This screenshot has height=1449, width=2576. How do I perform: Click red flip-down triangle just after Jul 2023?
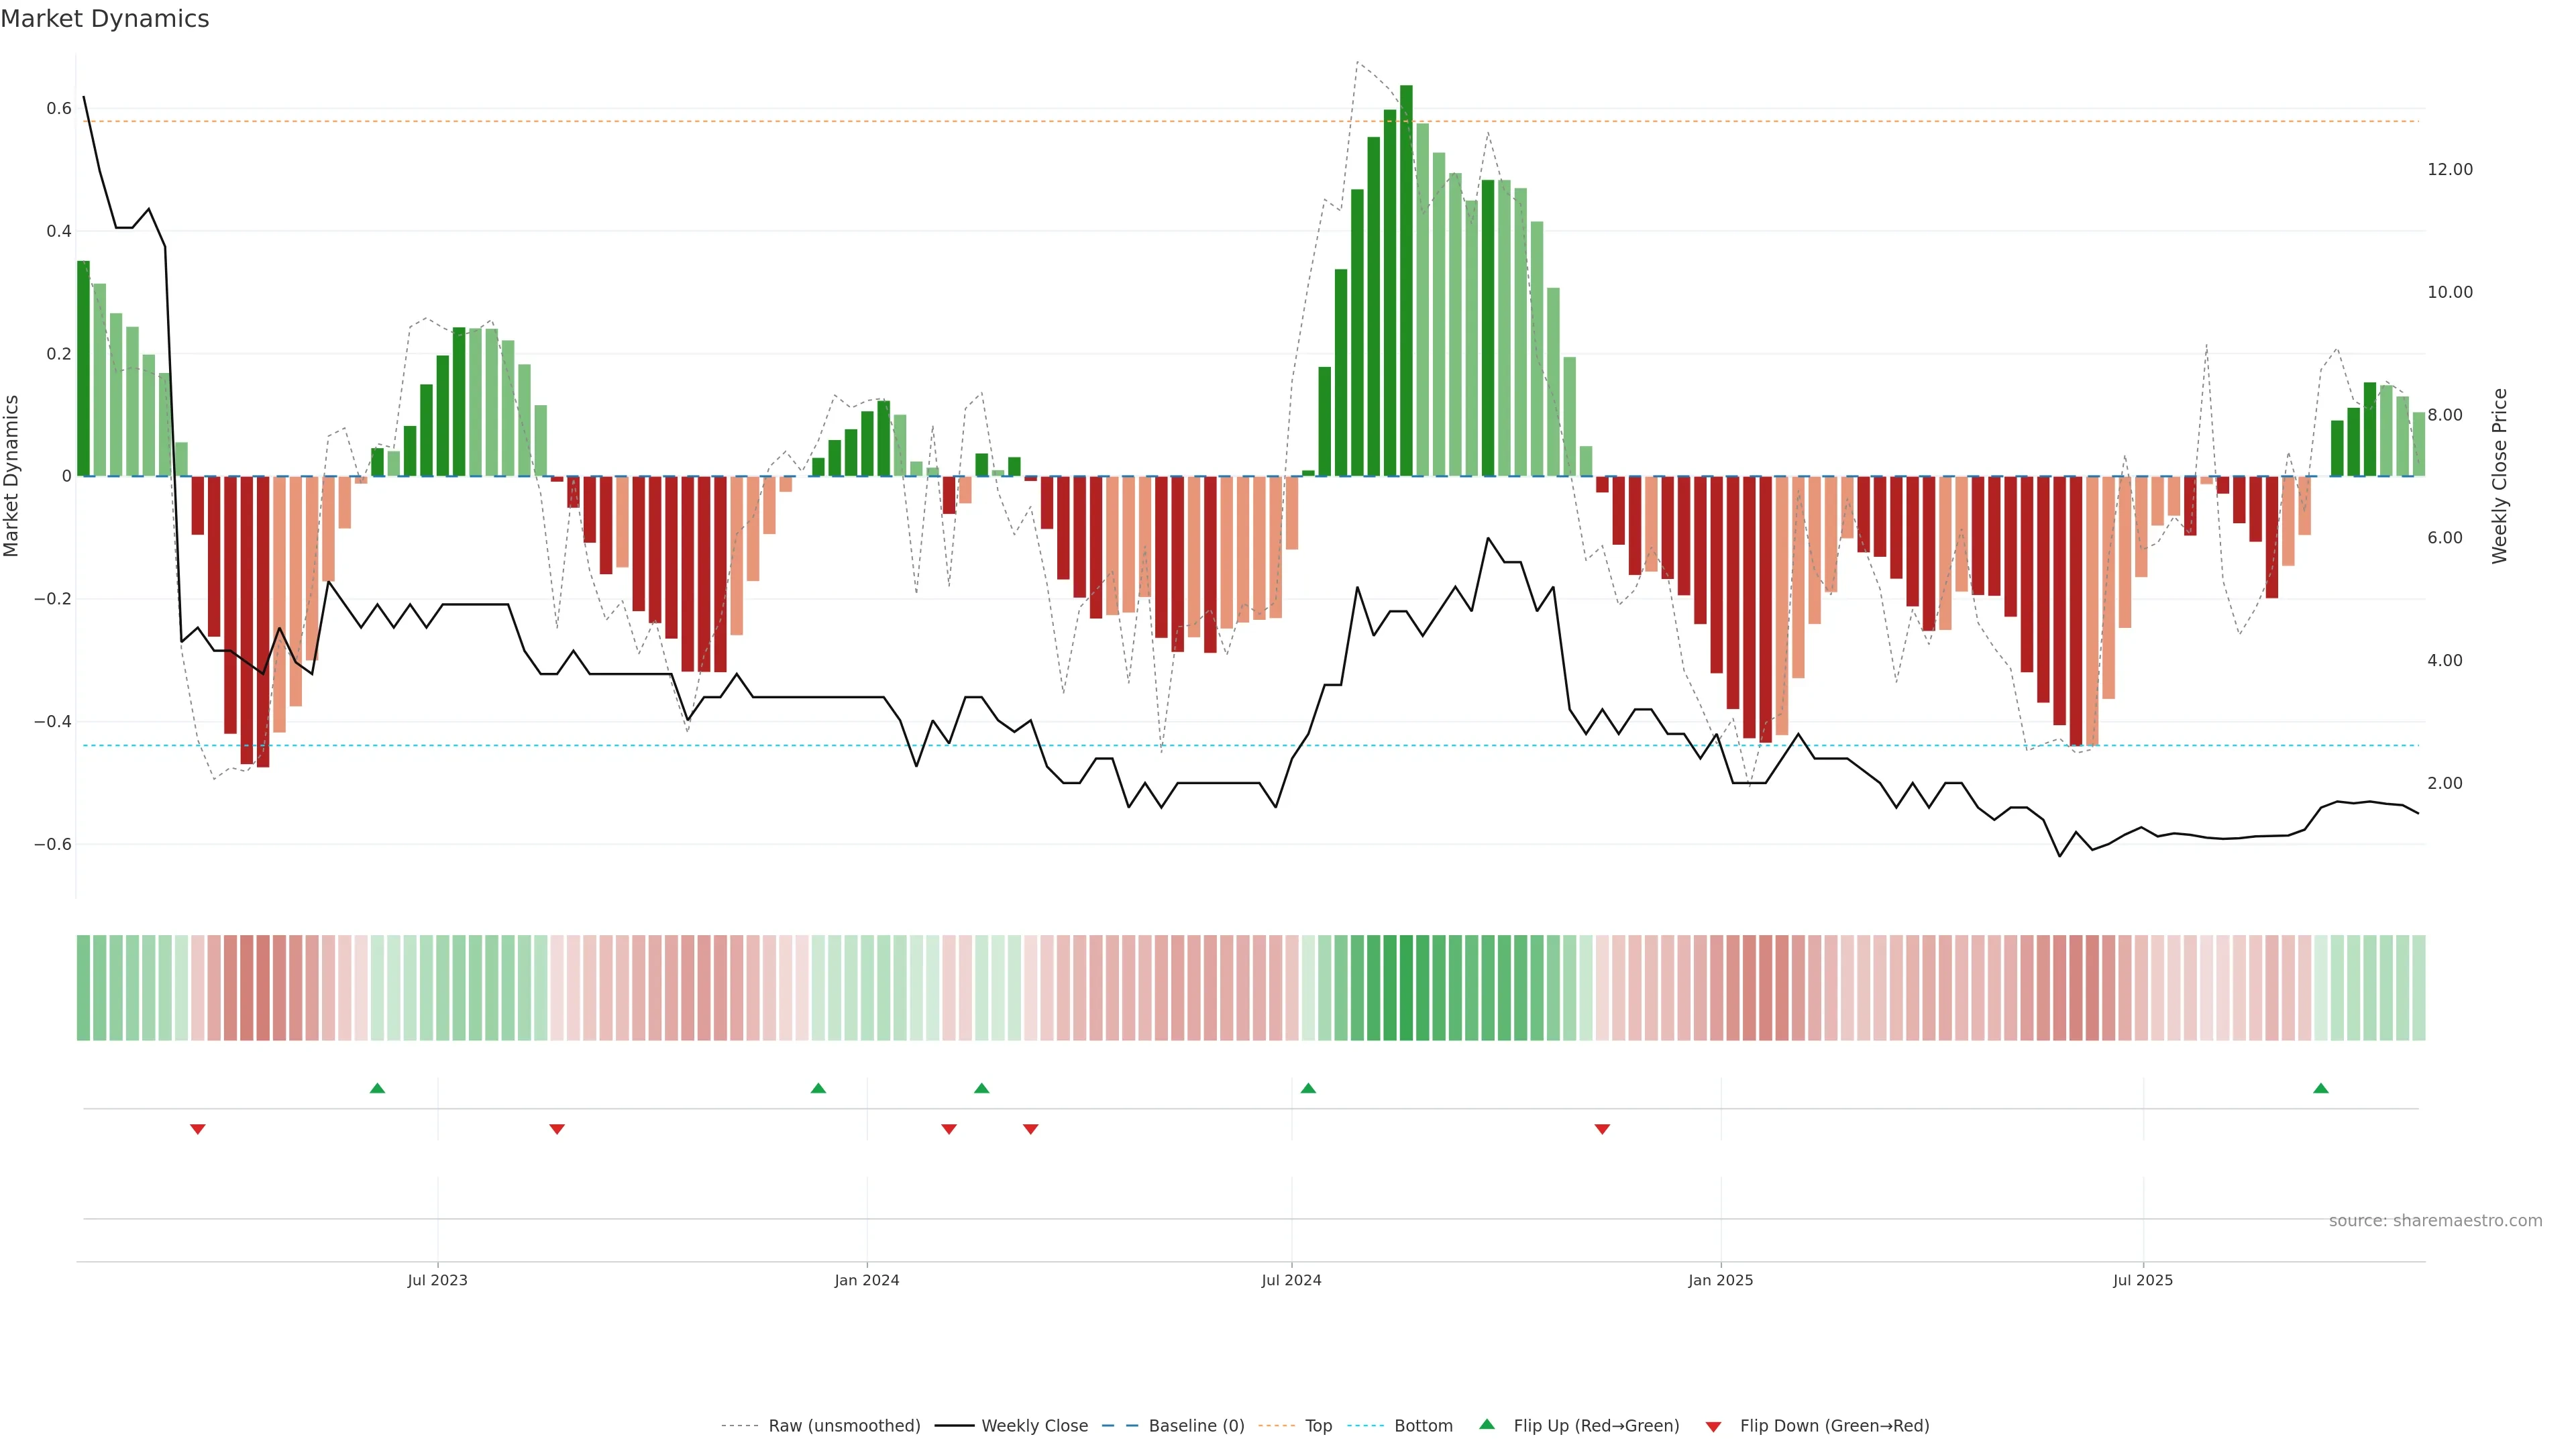tap(557, 1129)
